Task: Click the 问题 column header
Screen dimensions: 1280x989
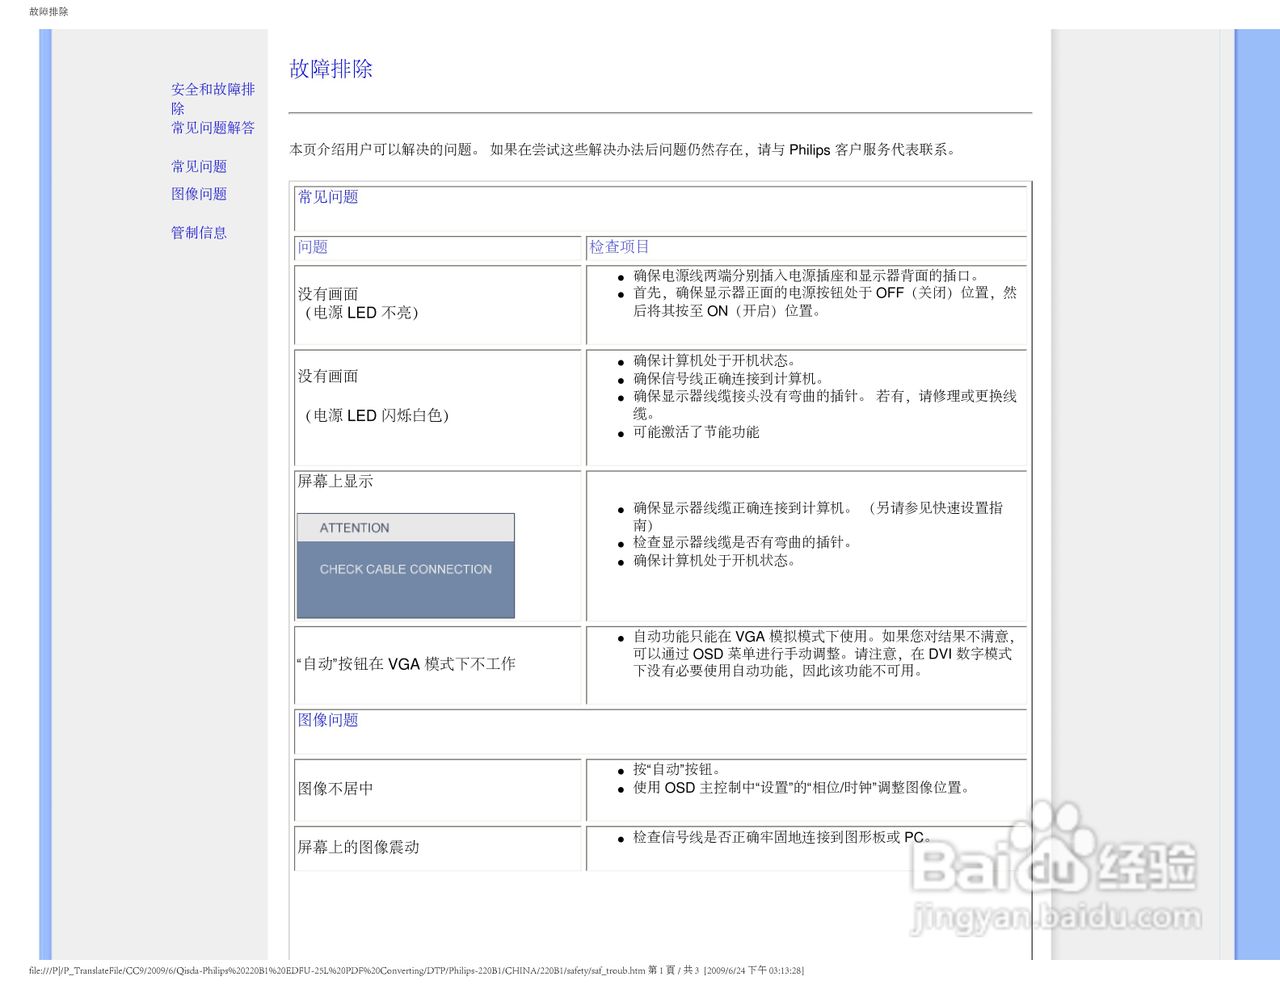Action: point(313,247)
